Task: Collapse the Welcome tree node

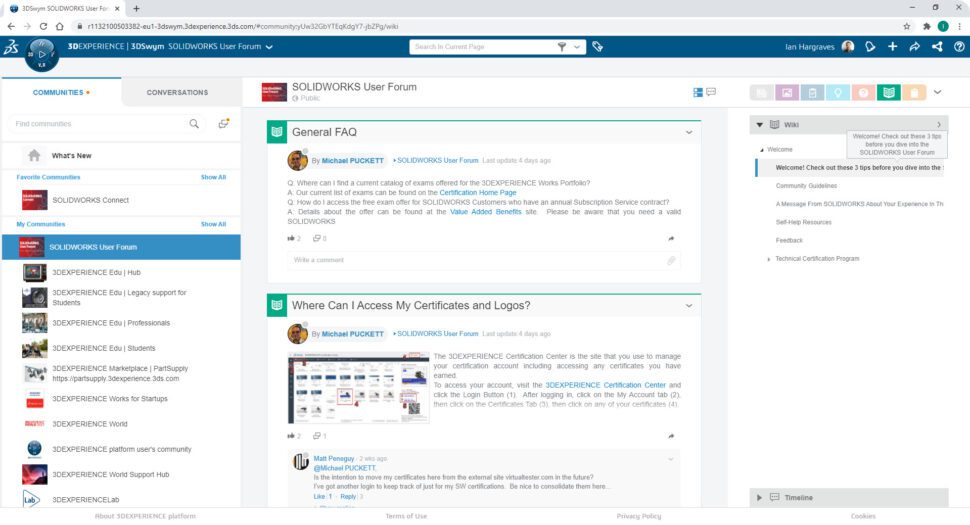Action: (762, 150)
